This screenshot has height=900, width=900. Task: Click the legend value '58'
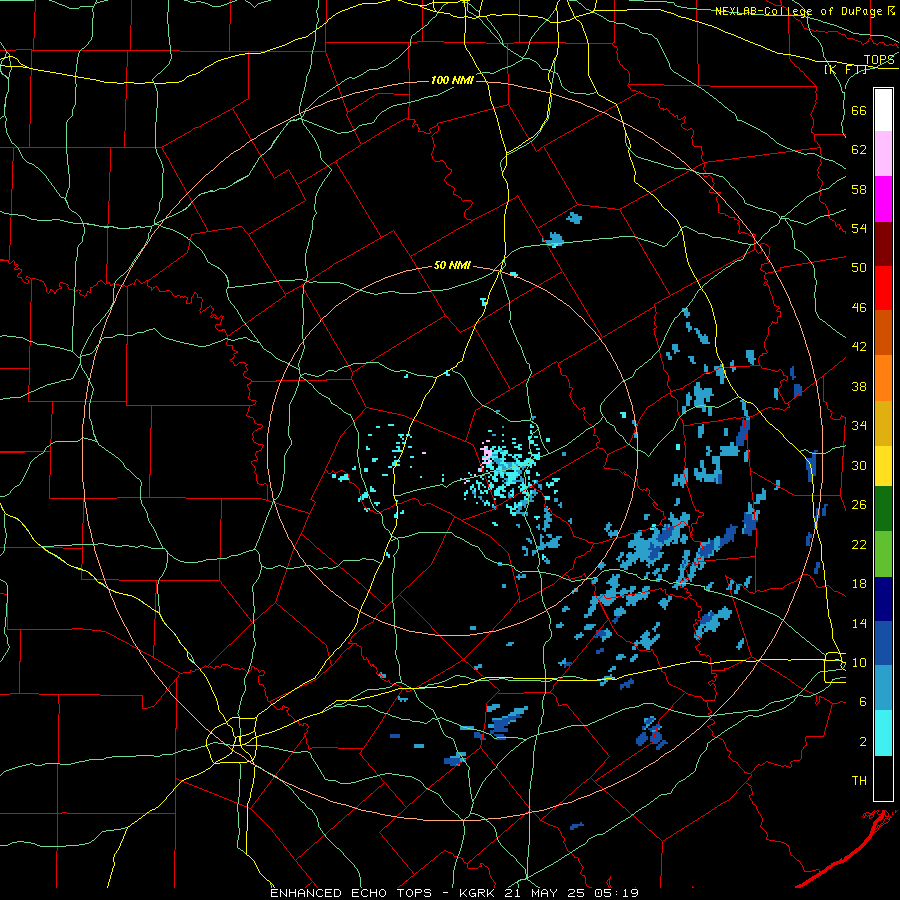coord(859,189)
